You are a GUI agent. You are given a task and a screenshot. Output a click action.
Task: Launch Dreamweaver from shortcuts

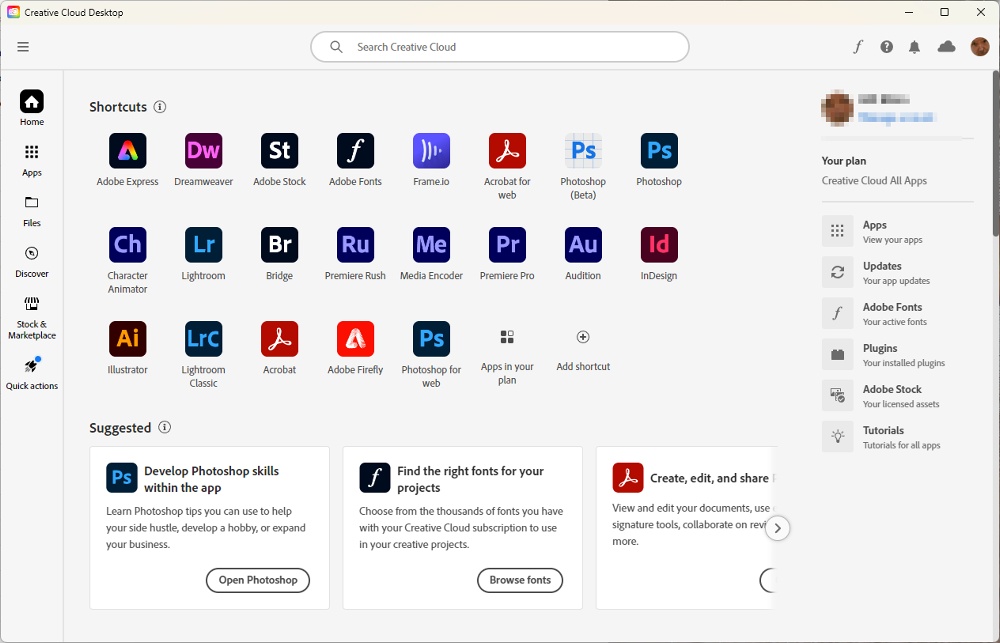tap(203, 151)
